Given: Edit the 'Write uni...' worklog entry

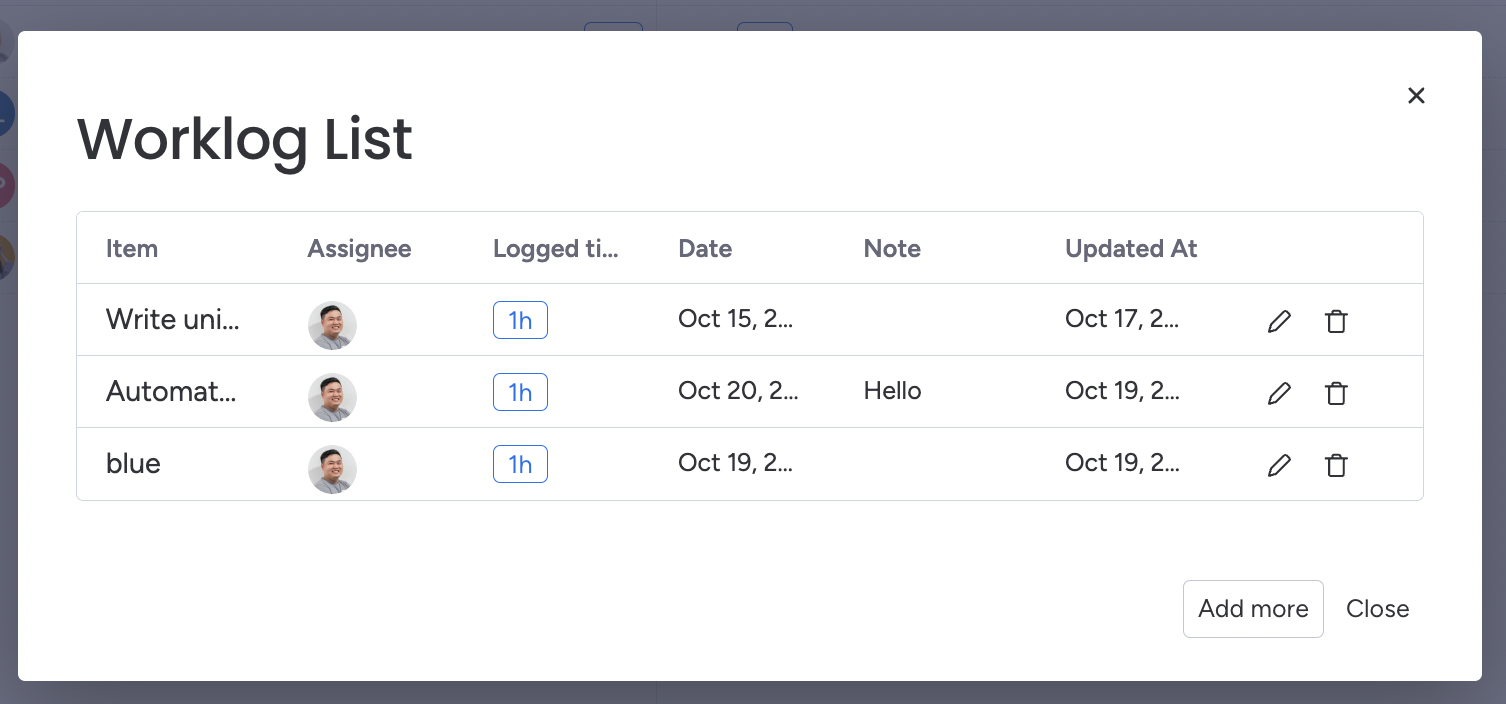Looking at the screenshot, I should [1279, 321].
